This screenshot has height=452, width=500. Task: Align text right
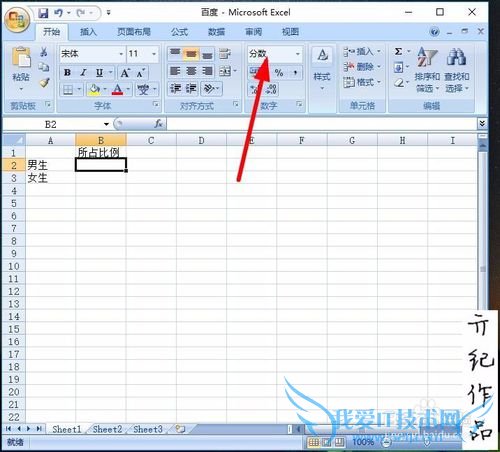[x=207, y=71]
